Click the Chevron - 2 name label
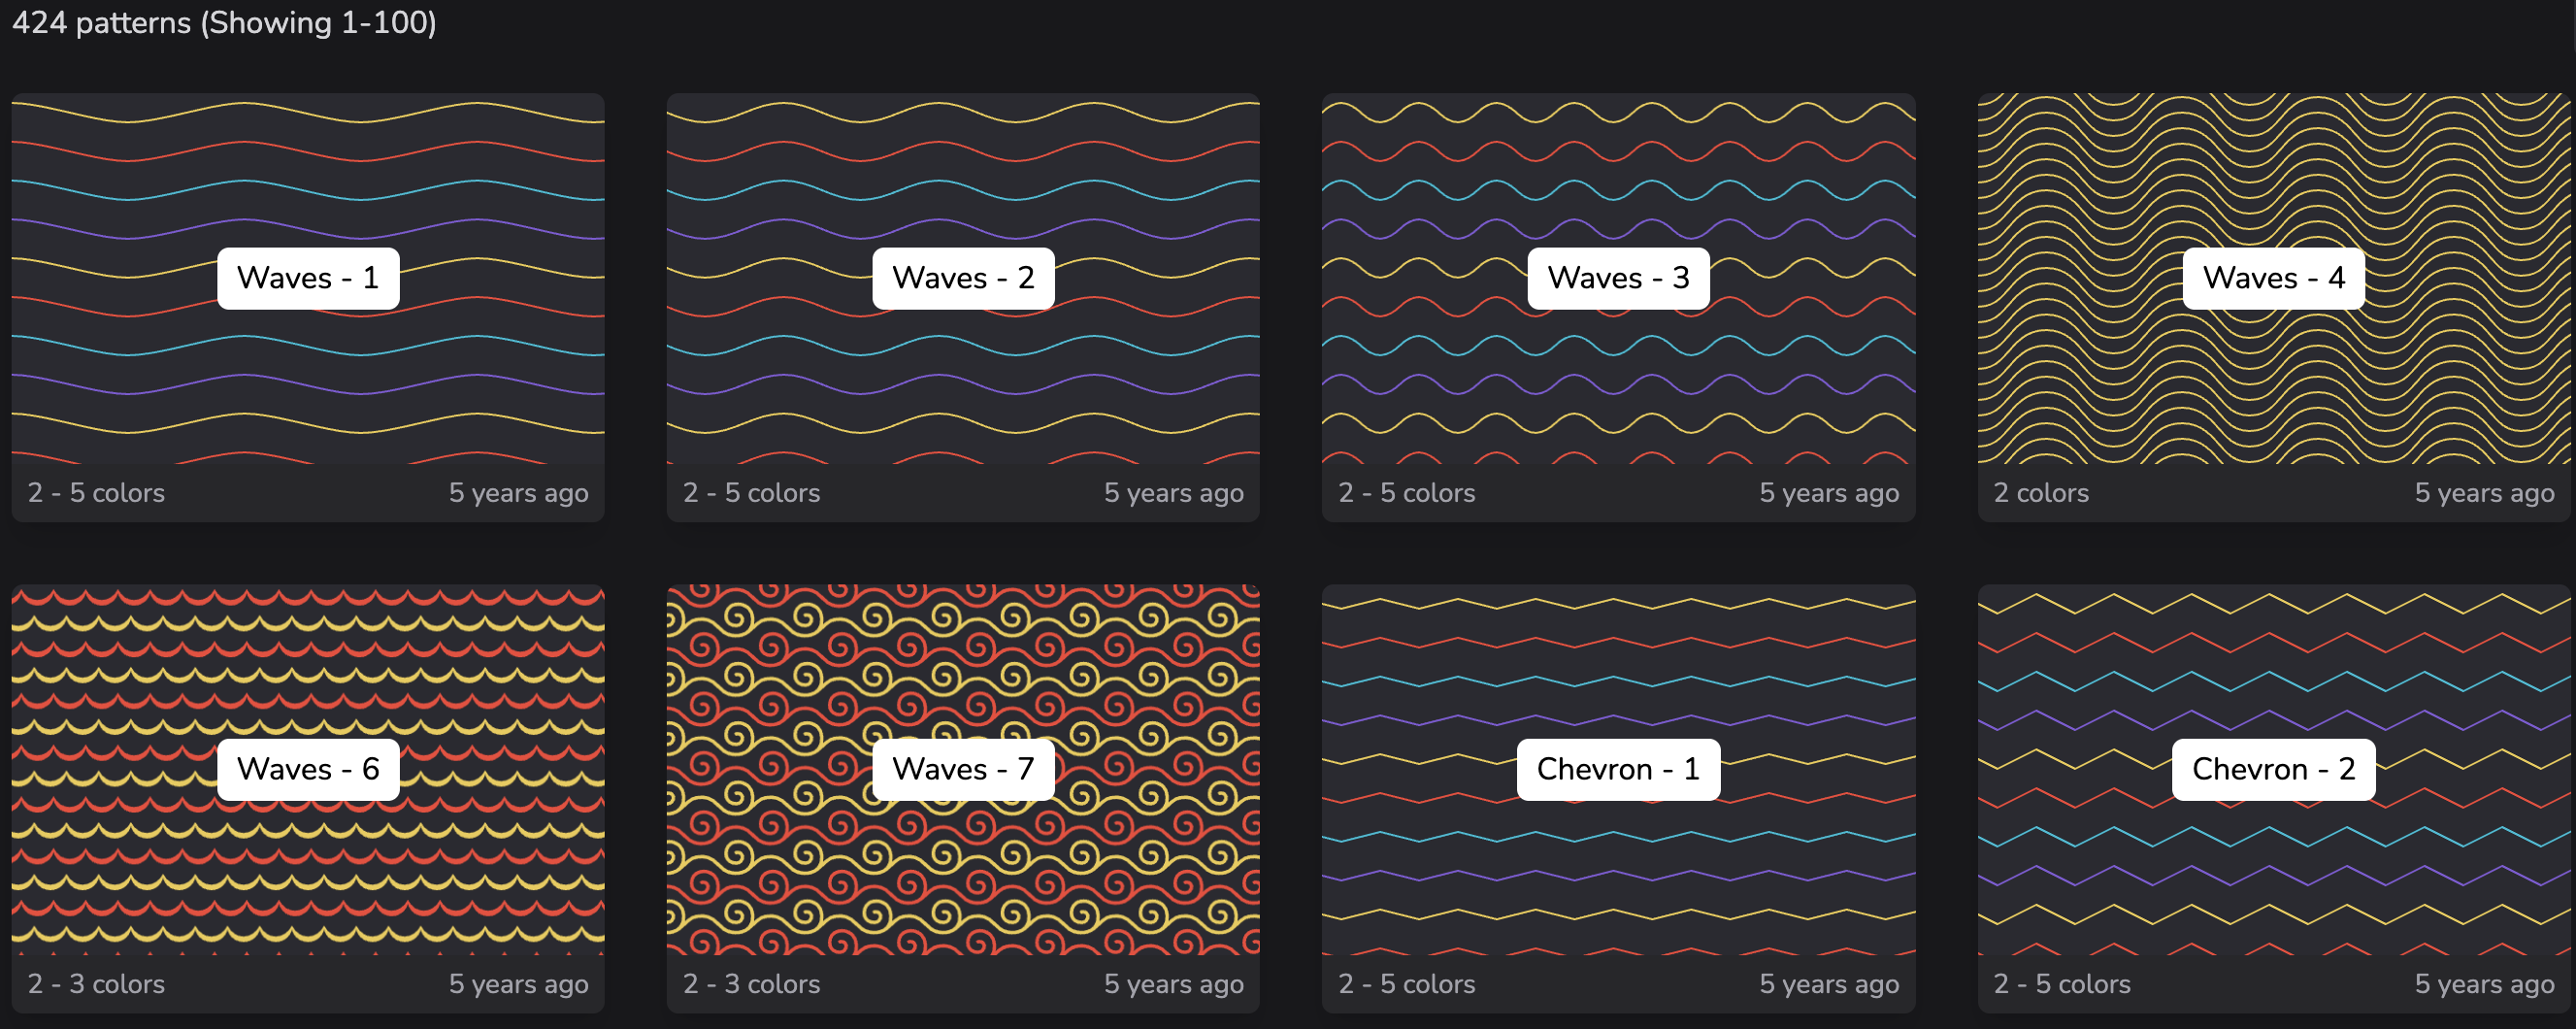2576x1029 pixels. [x=2272, y=769]
